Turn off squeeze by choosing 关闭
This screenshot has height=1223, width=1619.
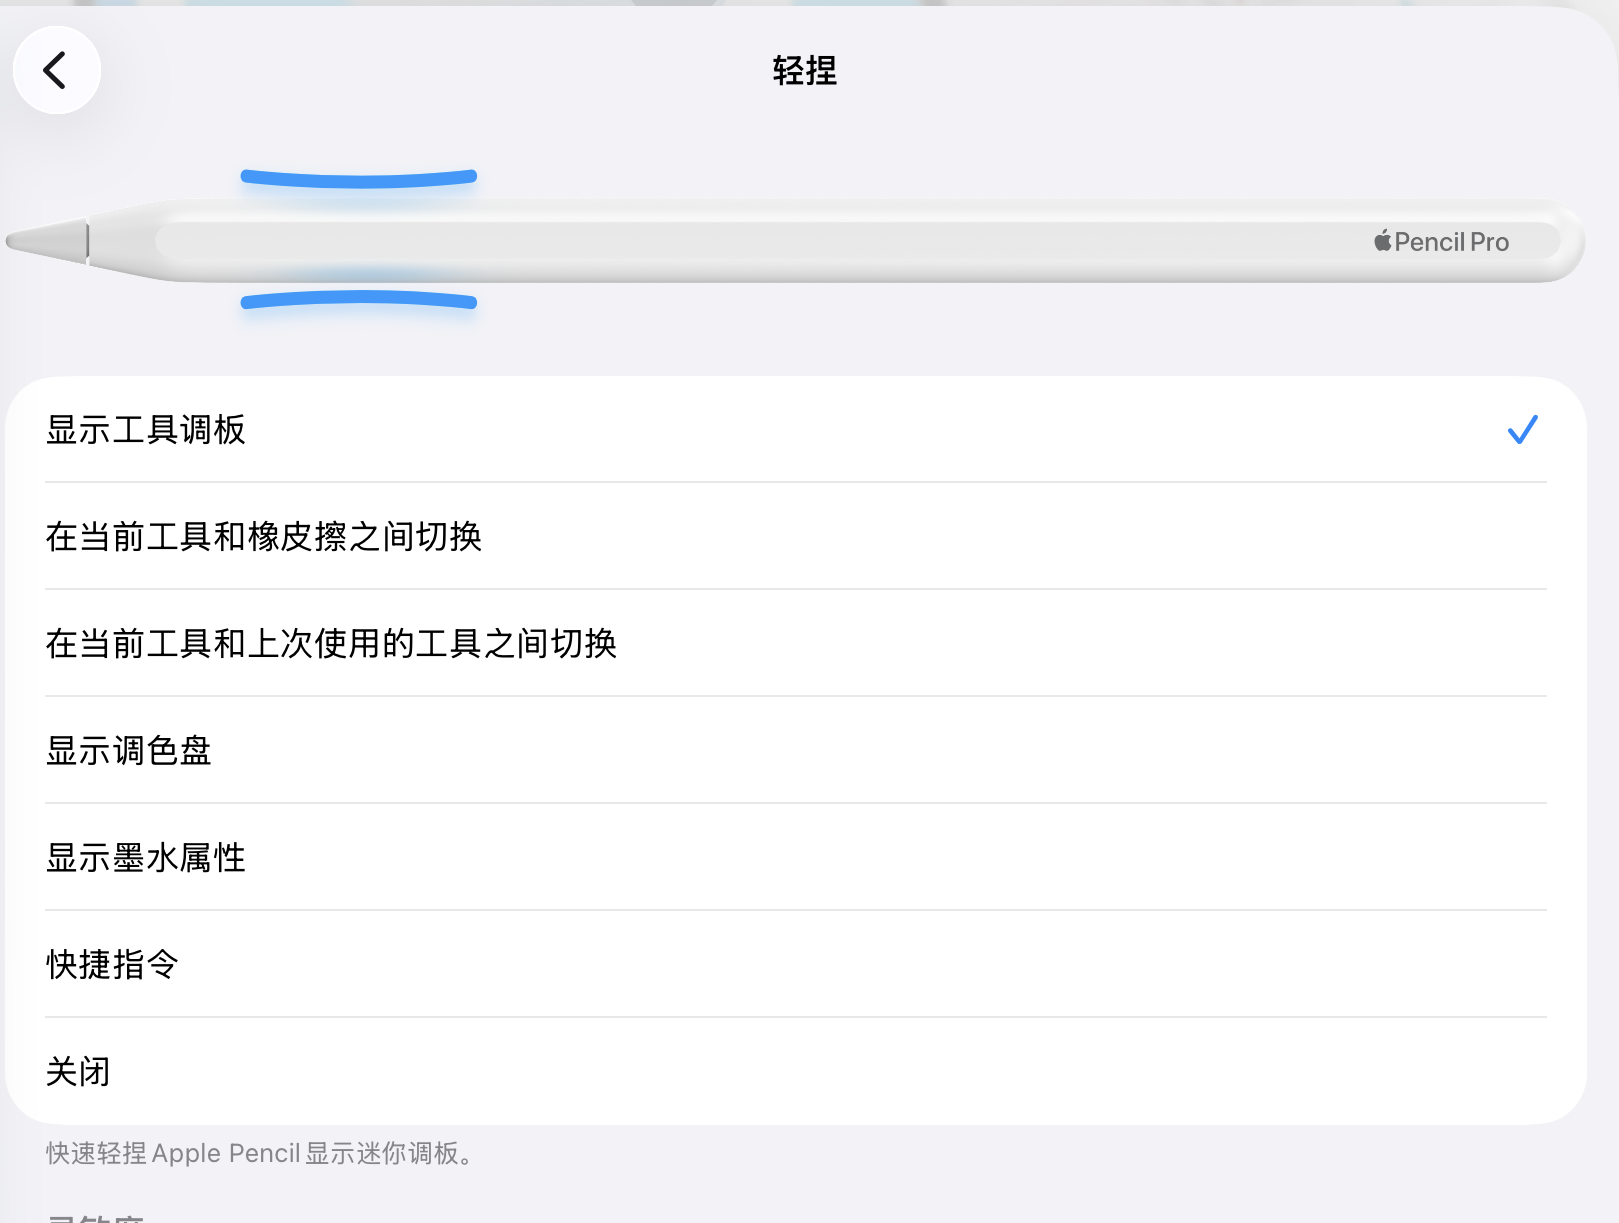(x=78, y=1072)
